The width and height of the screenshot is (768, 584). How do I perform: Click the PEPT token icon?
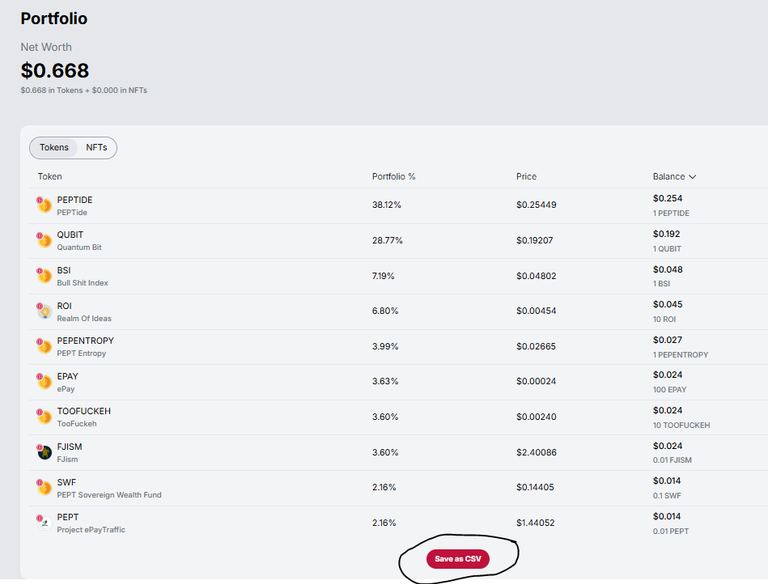tap(44, 522)
